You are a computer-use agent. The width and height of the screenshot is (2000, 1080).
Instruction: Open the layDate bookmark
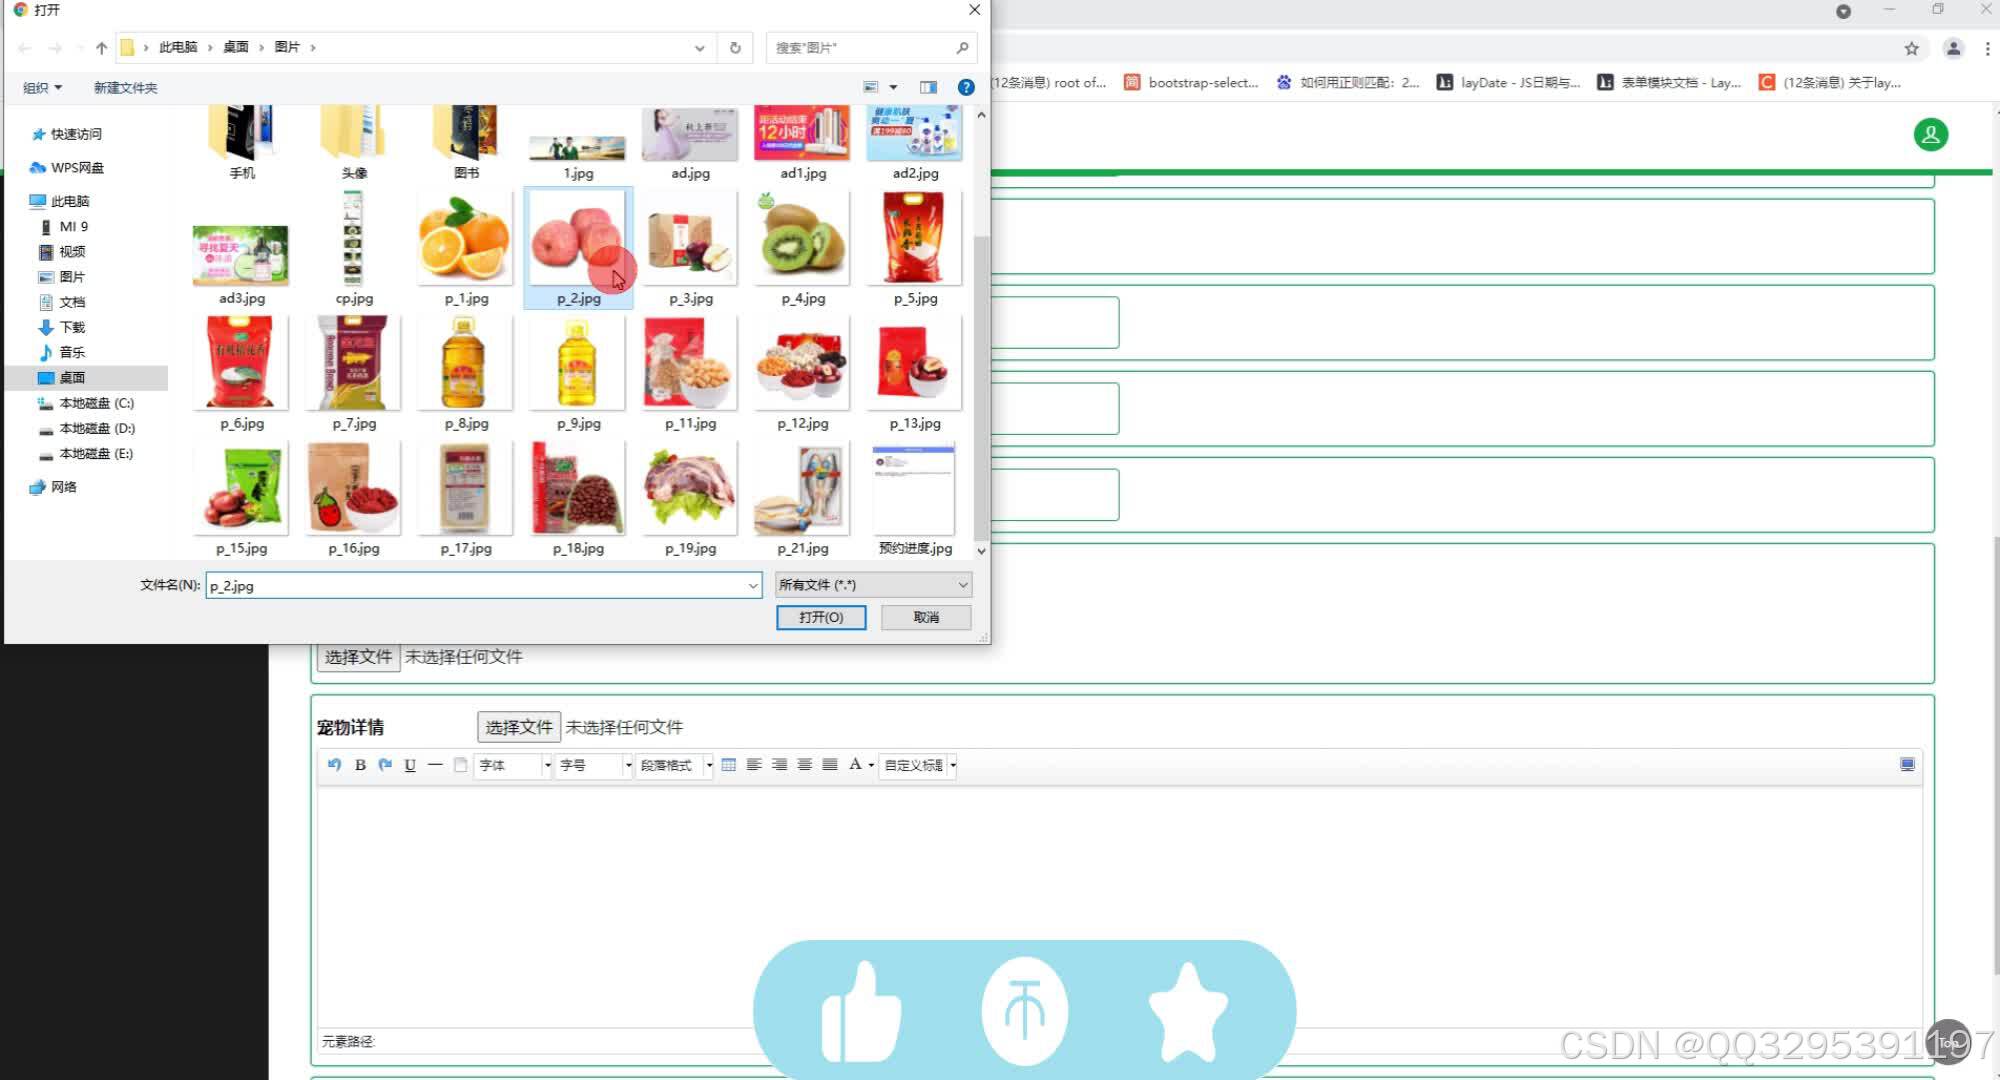pos(1508,83)
